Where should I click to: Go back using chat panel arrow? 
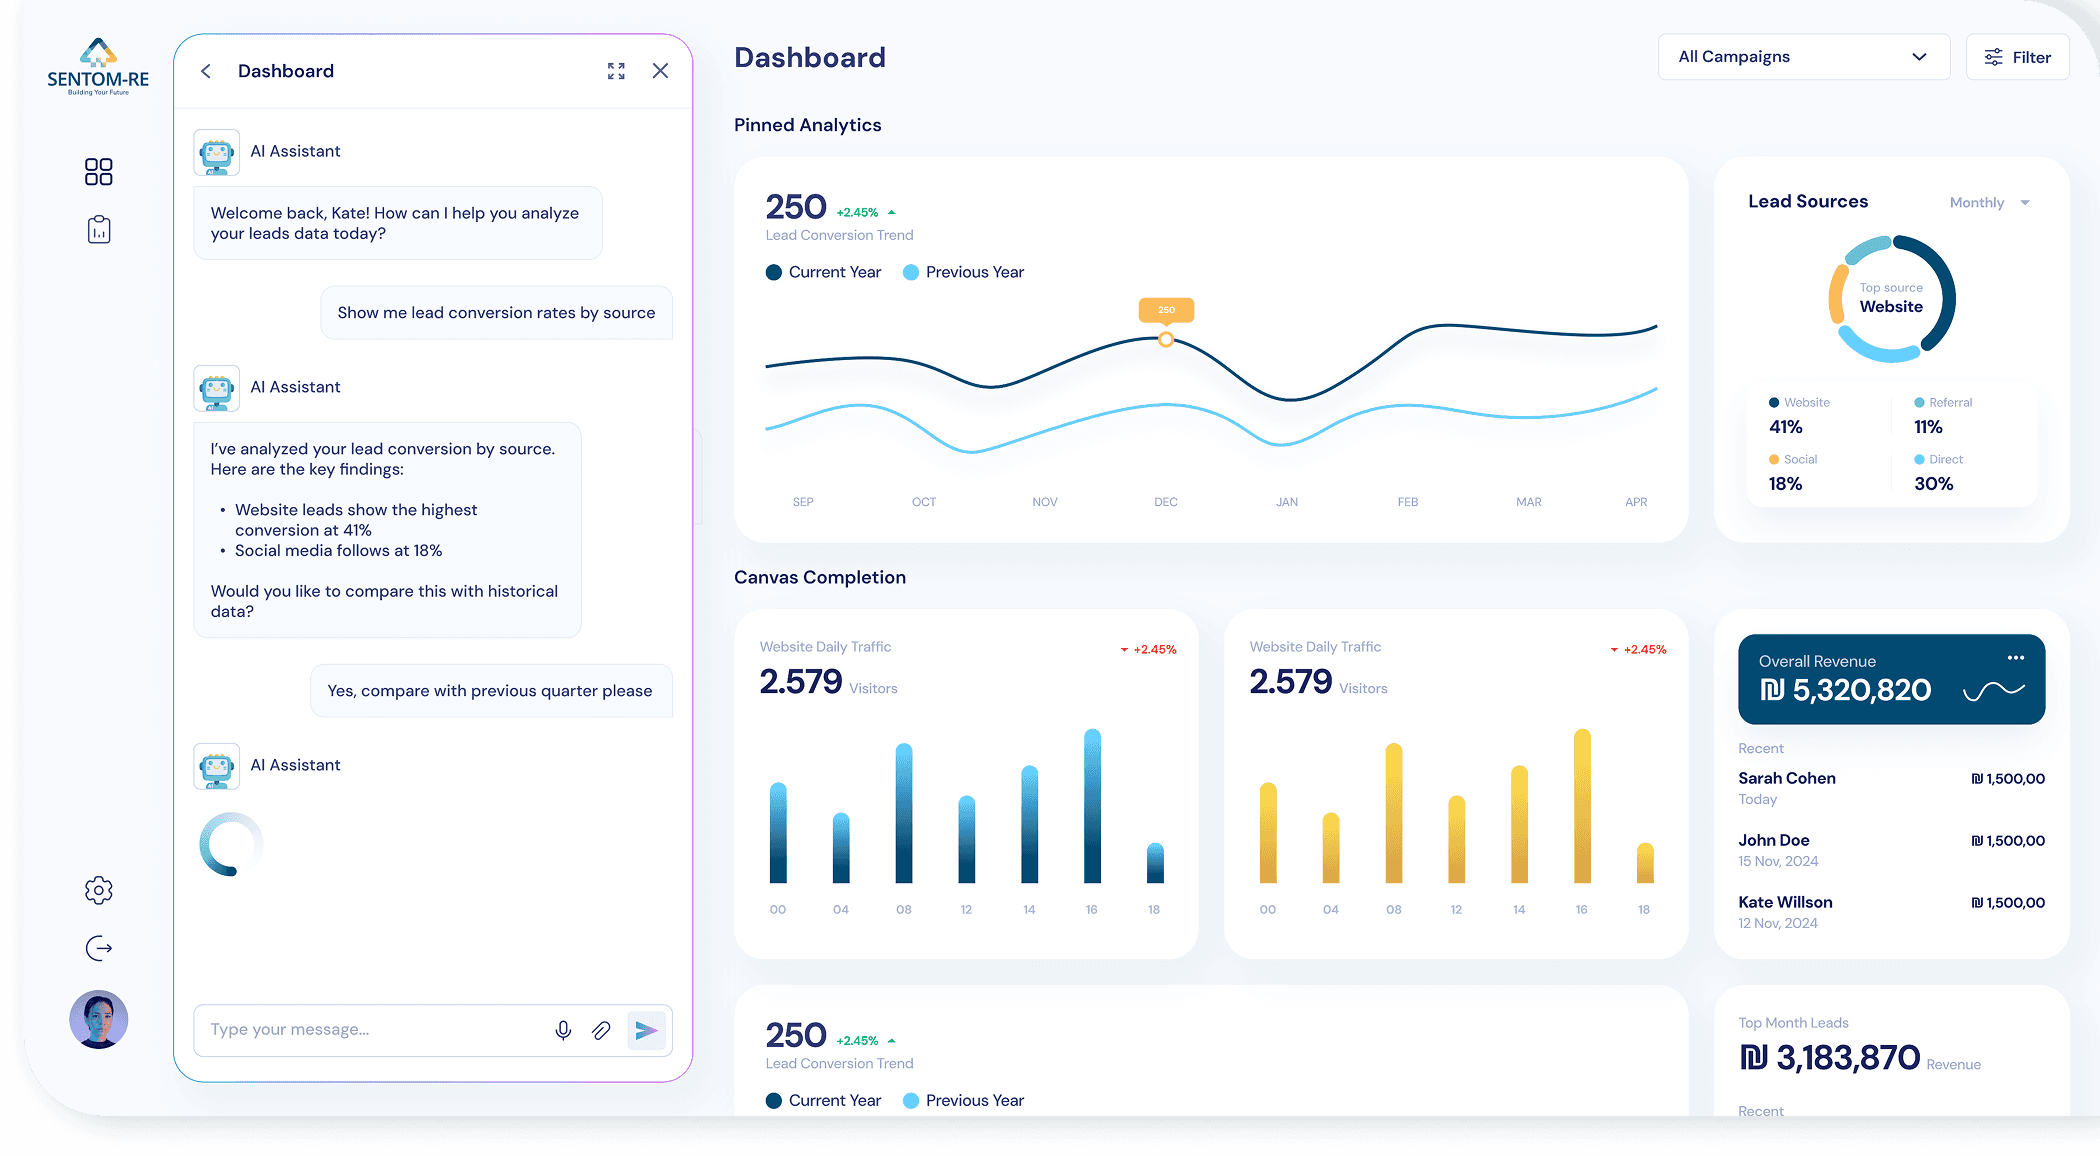click(206, 71)
